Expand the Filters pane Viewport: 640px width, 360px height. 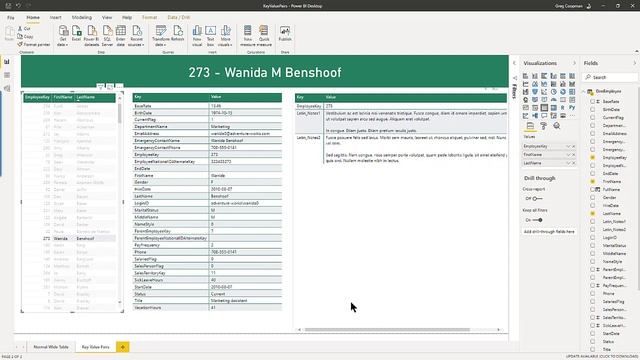point(514,63)
